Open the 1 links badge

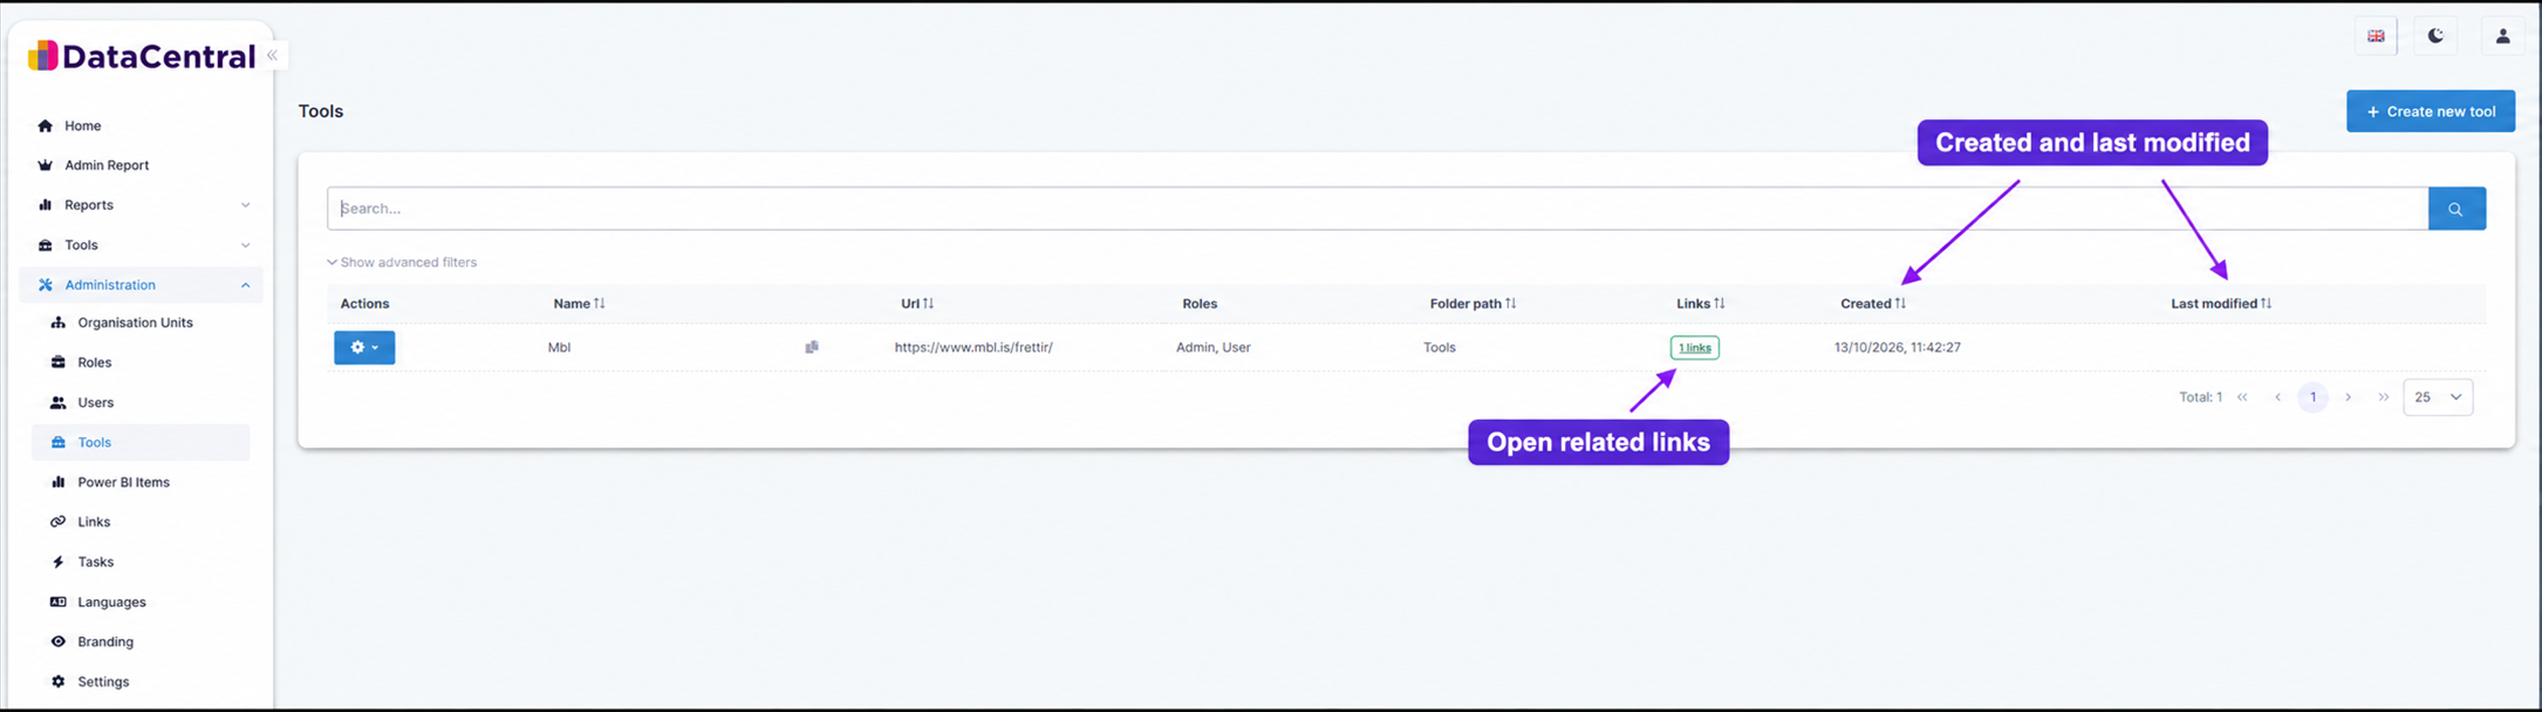tap(1694, 348)
